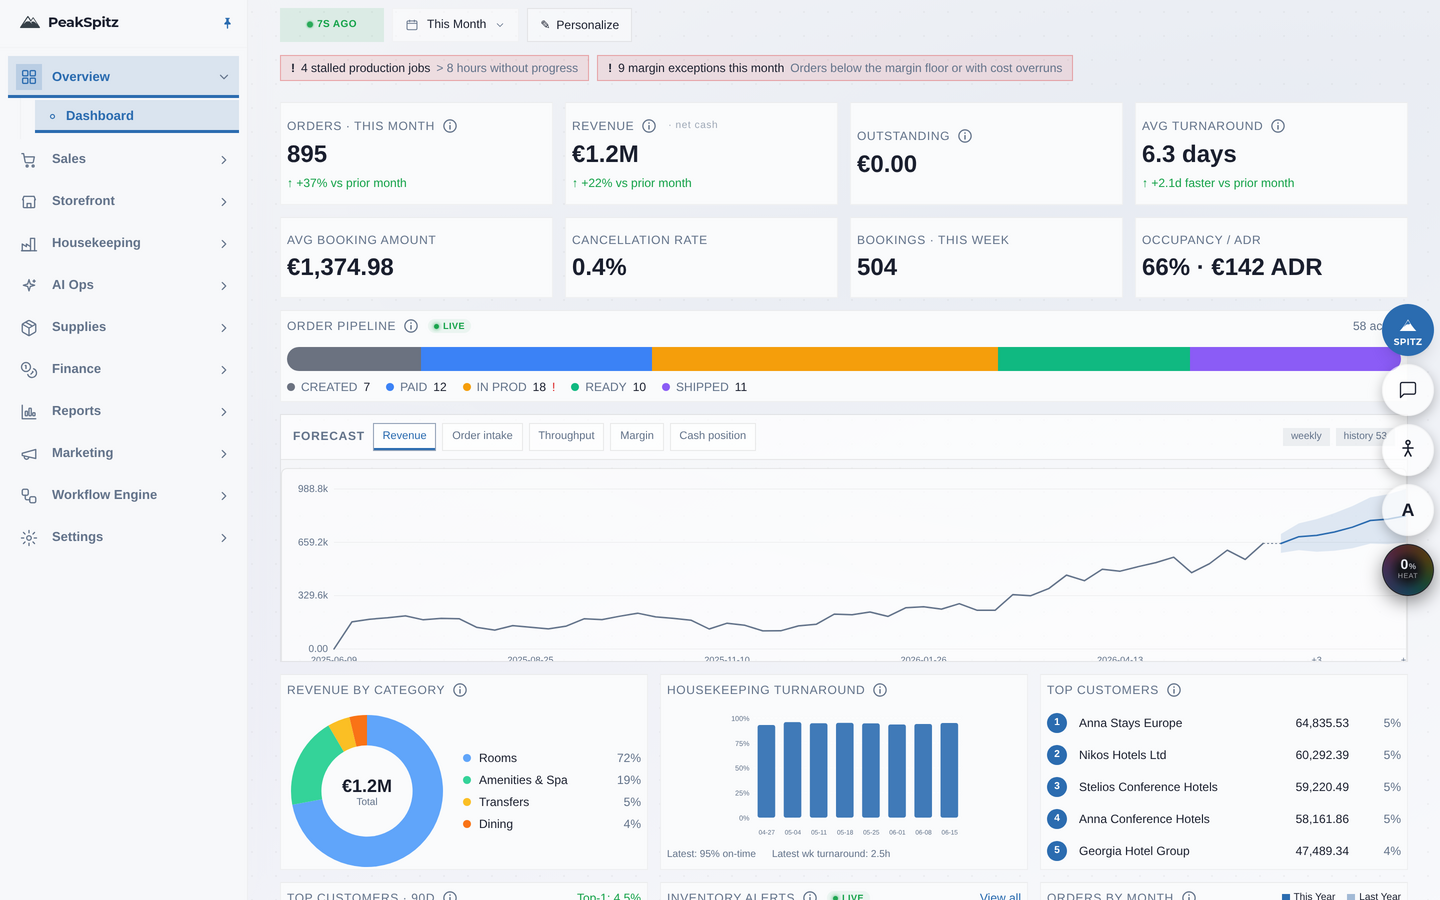Open the margin exceptions alert

835,68
